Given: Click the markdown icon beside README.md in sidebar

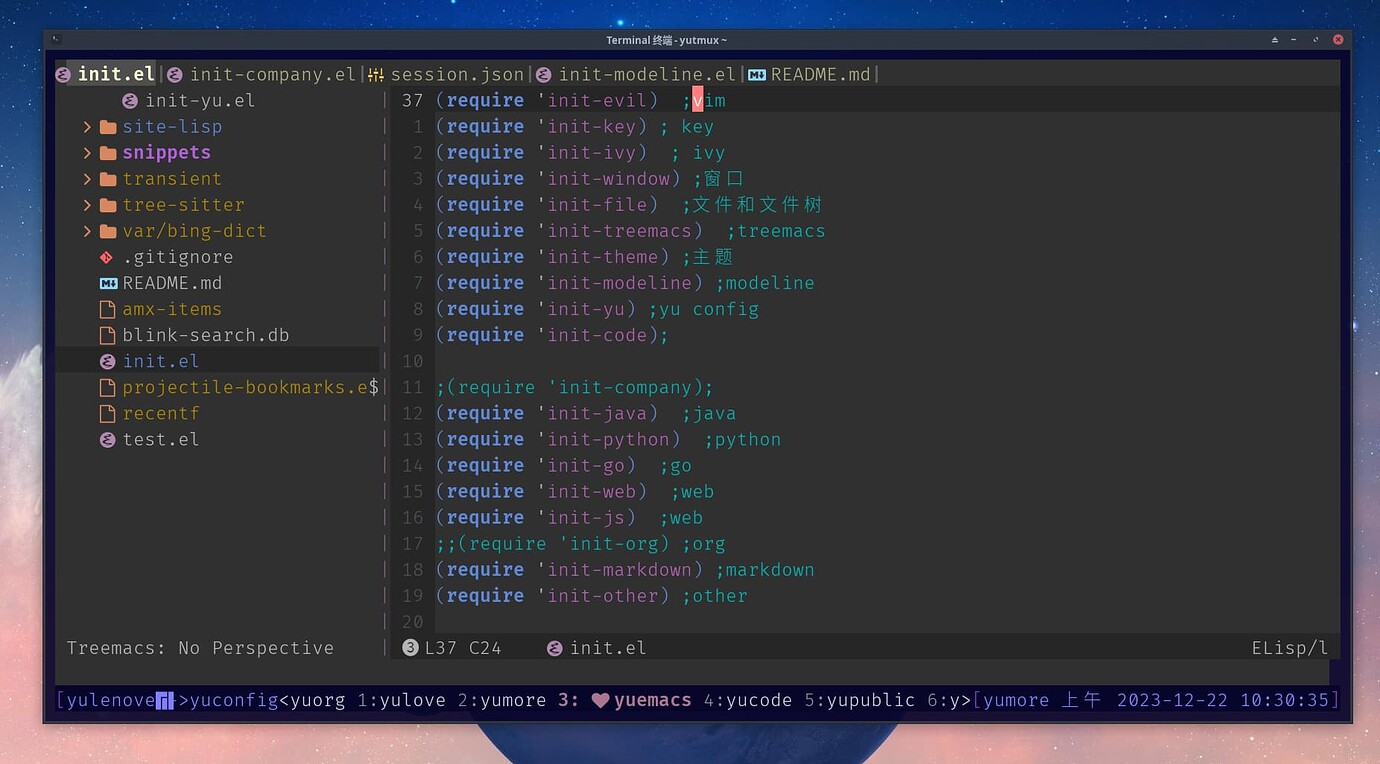Looking at the screenshot, I should pos(107,283).
